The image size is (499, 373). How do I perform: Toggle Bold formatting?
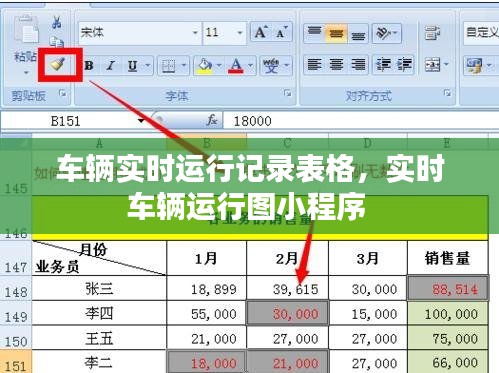(89, 66)
